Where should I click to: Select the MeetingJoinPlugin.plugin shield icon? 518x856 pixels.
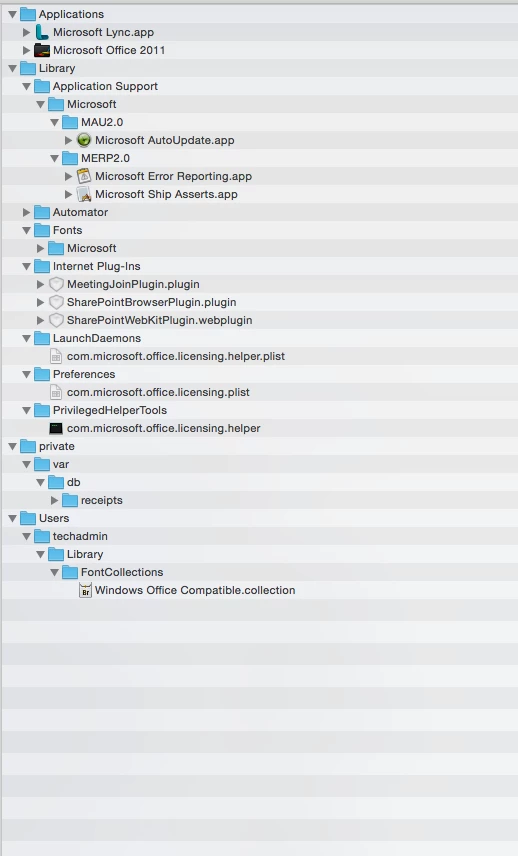coord(56,284)
